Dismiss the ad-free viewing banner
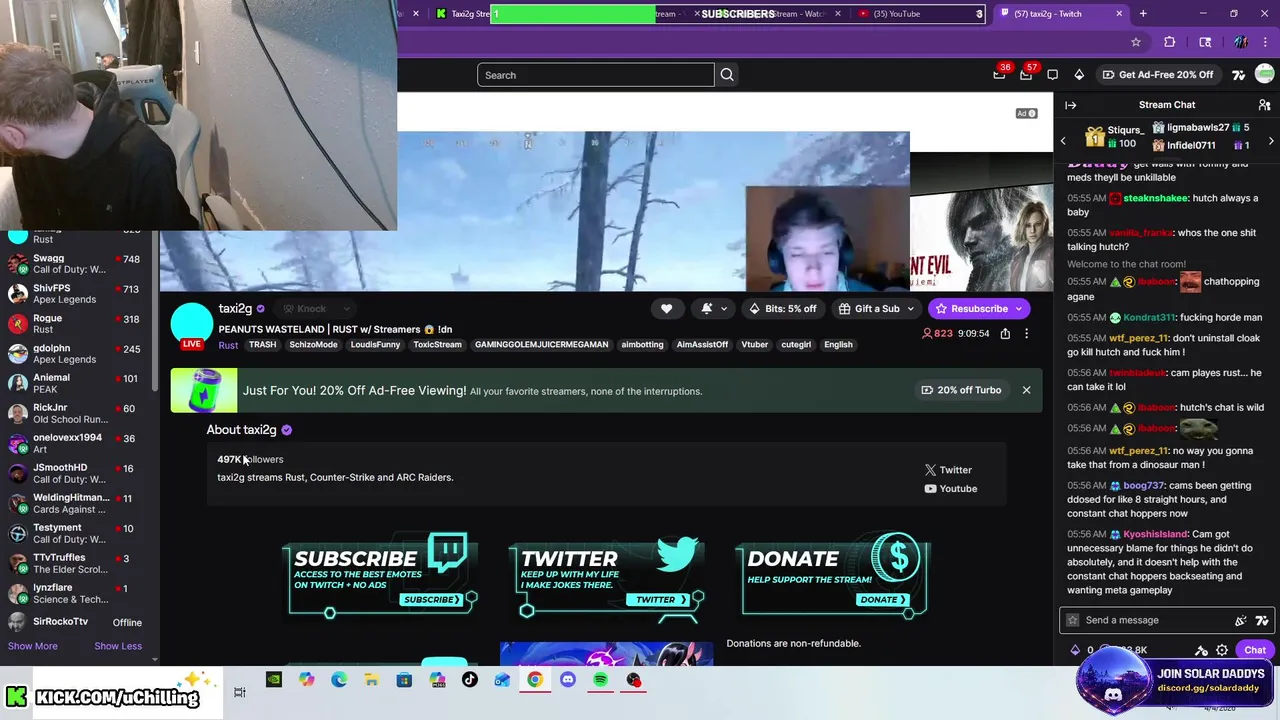Screen dimensions: 1280x720 (x=1026, y=390)
